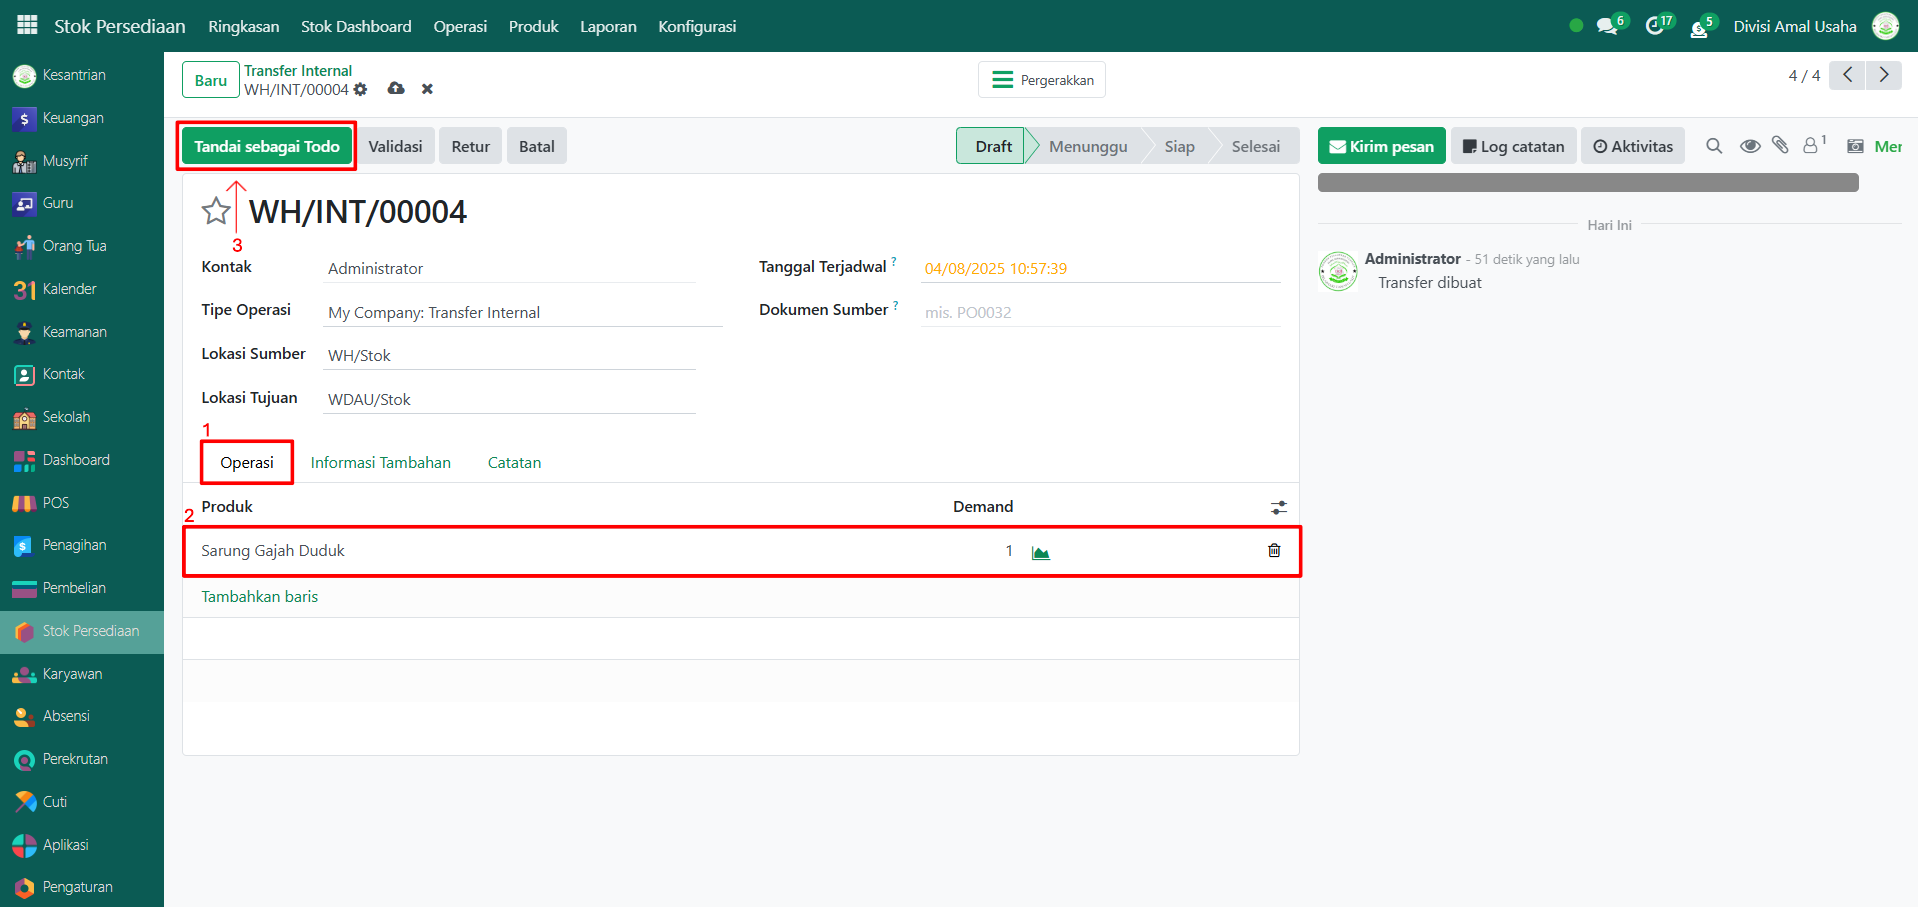Open conversations icon in top bar
This screenshot has width=1918, height=907.
click(x=1608, y=27)
